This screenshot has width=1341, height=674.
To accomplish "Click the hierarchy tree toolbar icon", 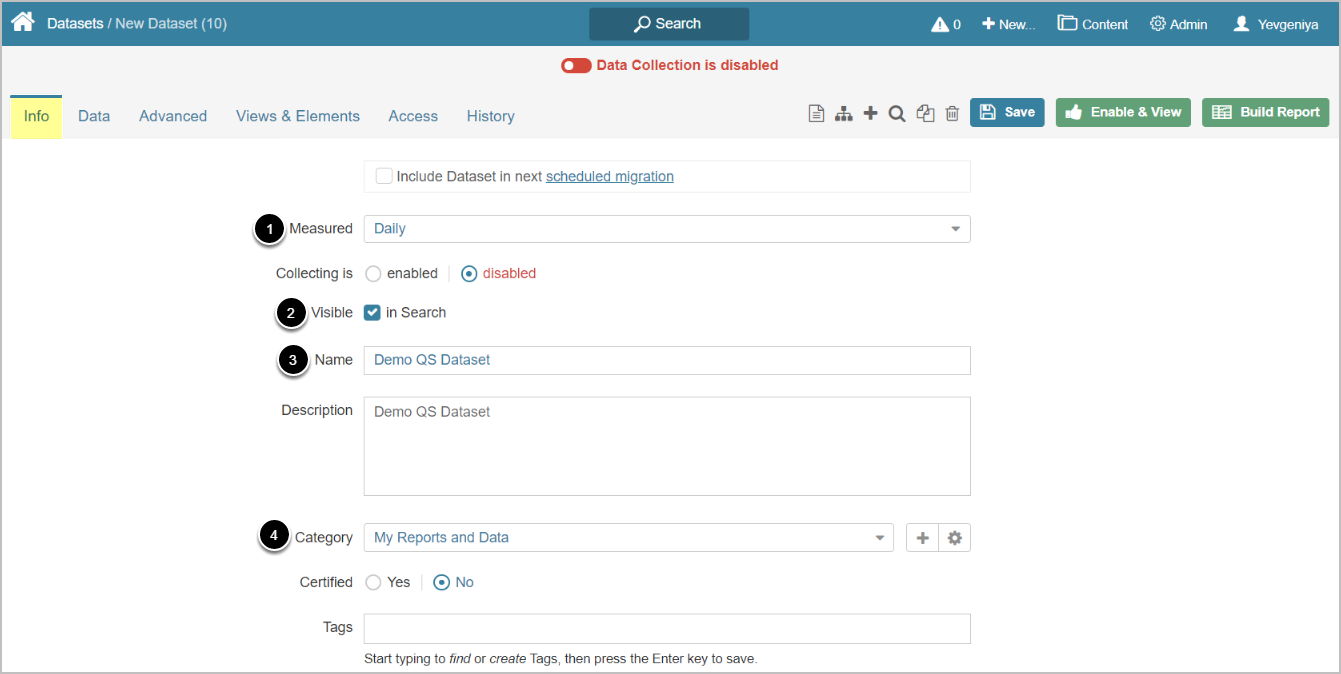I will click(x=844, y=114).
